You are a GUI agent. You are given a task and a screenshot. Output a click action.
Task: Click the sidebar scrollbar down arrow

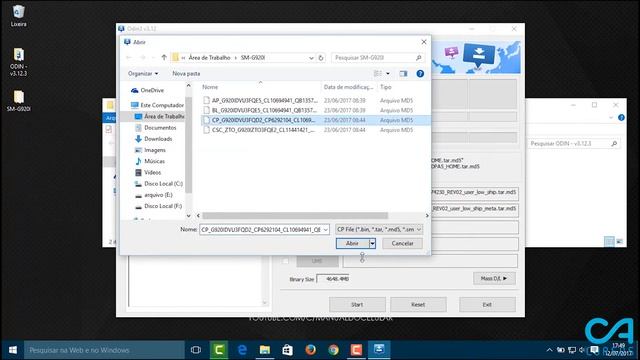pyautogui.click(x=188, y=216)
